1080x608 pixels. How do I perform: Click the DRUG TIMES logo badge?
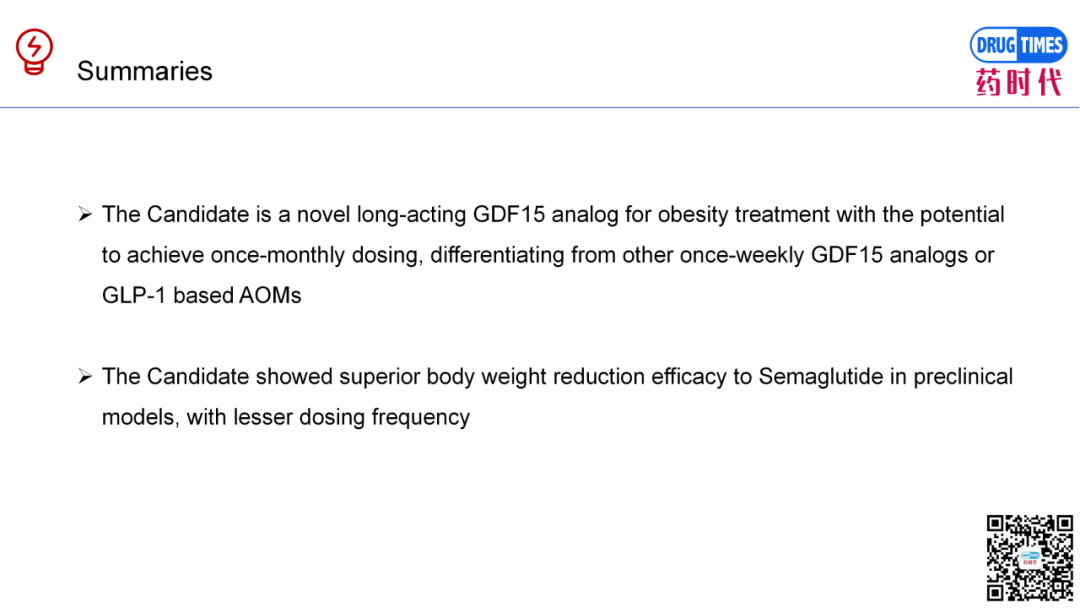click(1018, 45)
